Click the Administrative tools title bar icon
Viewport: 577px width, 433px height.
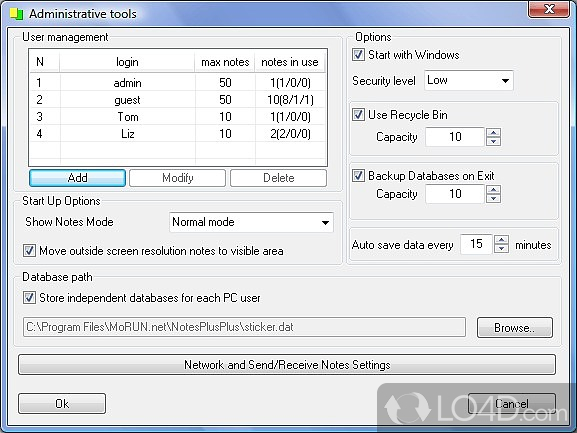click(x=16, y=14)
